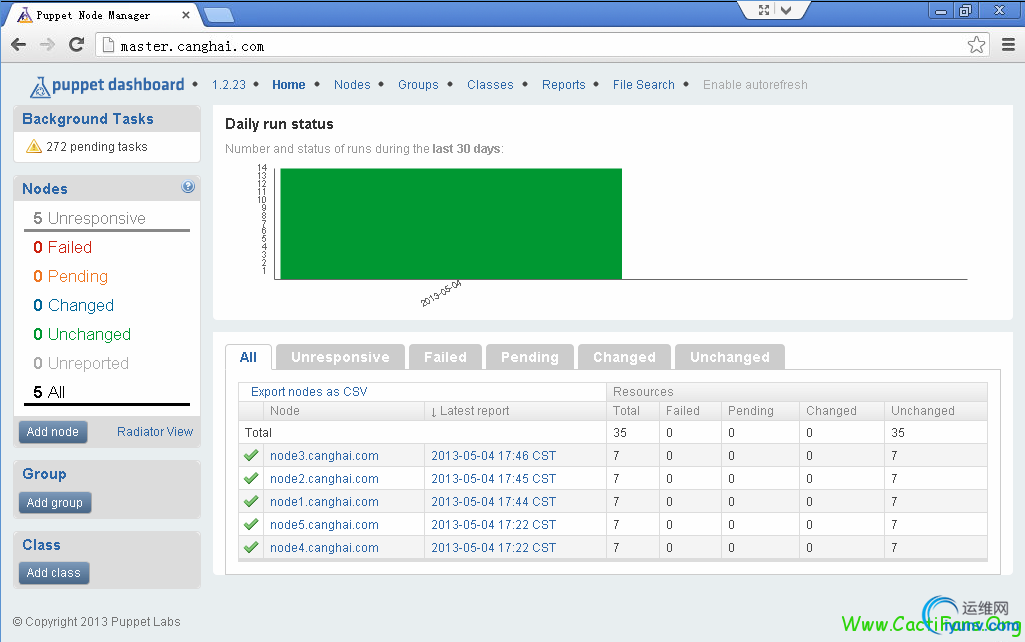Open Nodes navigation link
The width and height of the screenshot is (1025, 642).
[x=352, y=84]
